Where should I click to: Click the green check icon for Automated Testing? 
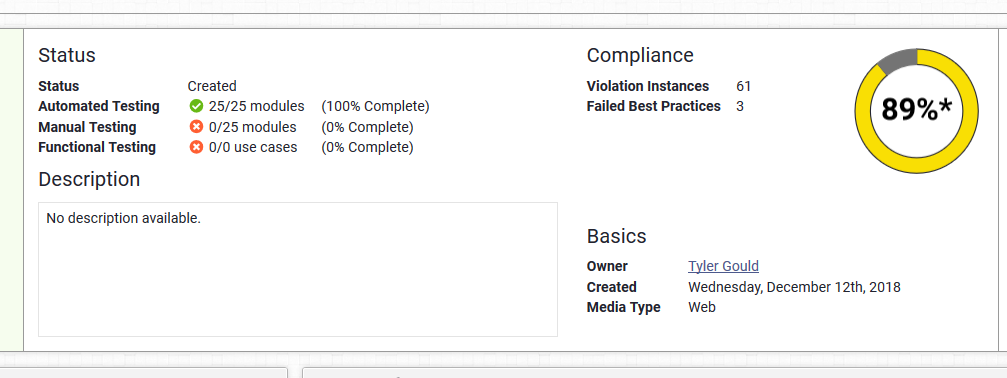[197, 106]
